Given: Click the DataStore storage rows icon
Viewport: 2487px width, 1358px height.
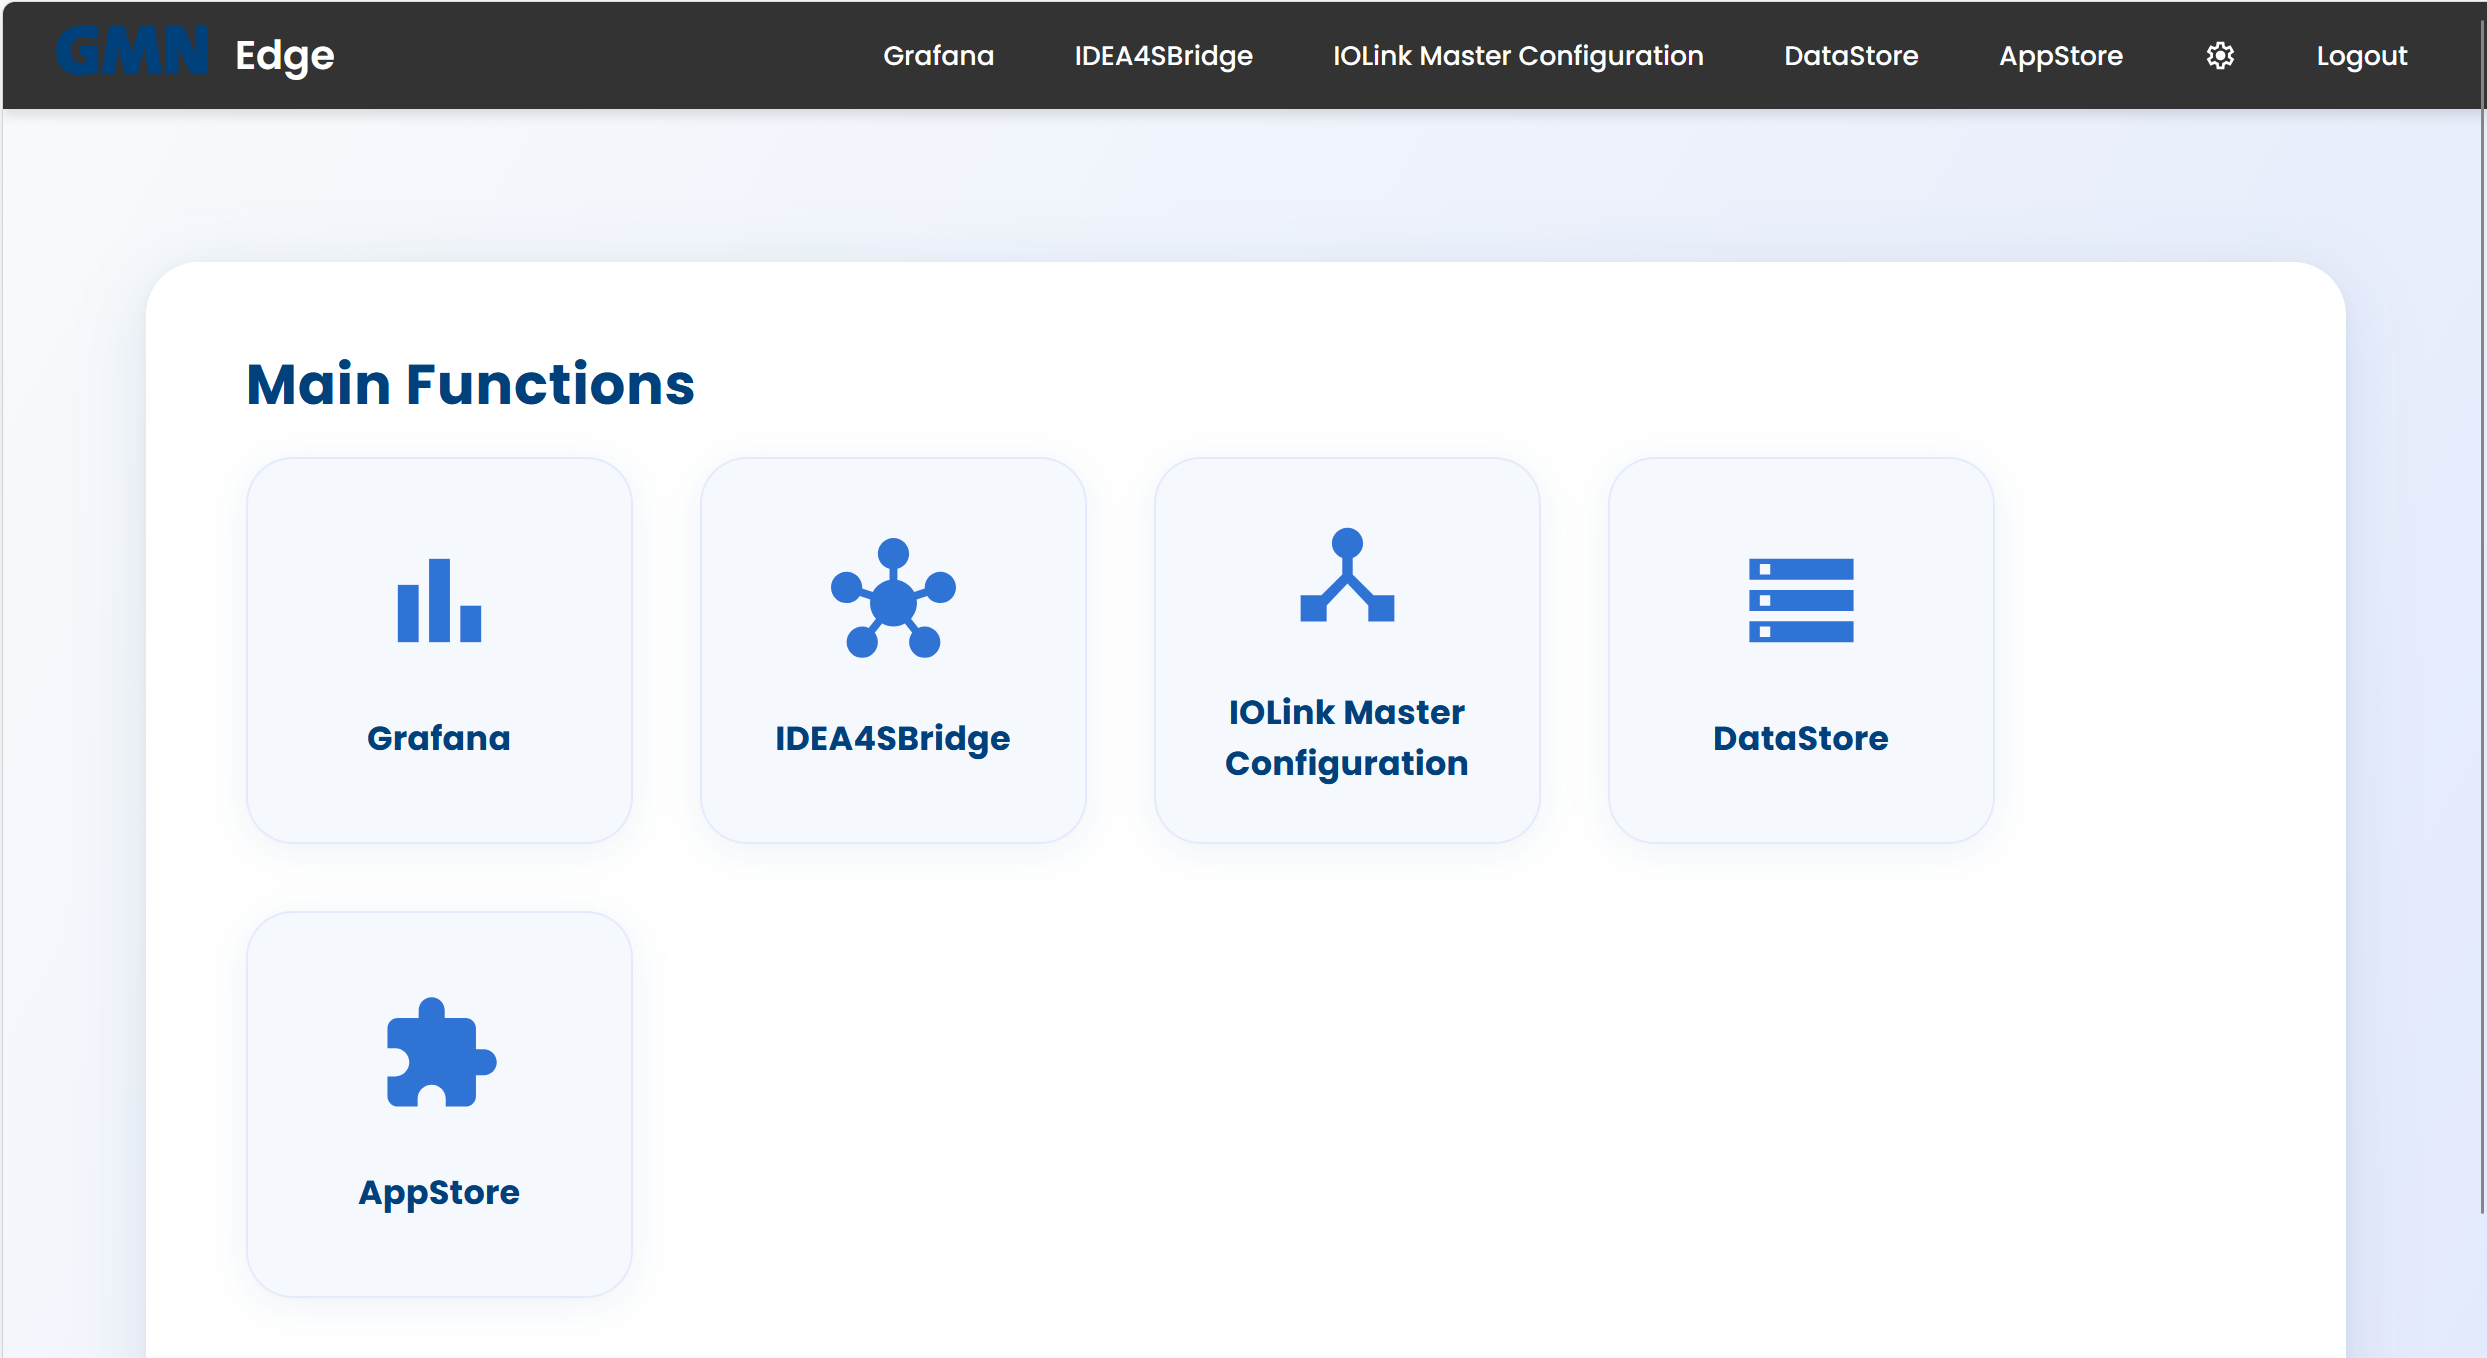Looking at the screenshot, I should pyautogui.click(x=1800, y=600).
